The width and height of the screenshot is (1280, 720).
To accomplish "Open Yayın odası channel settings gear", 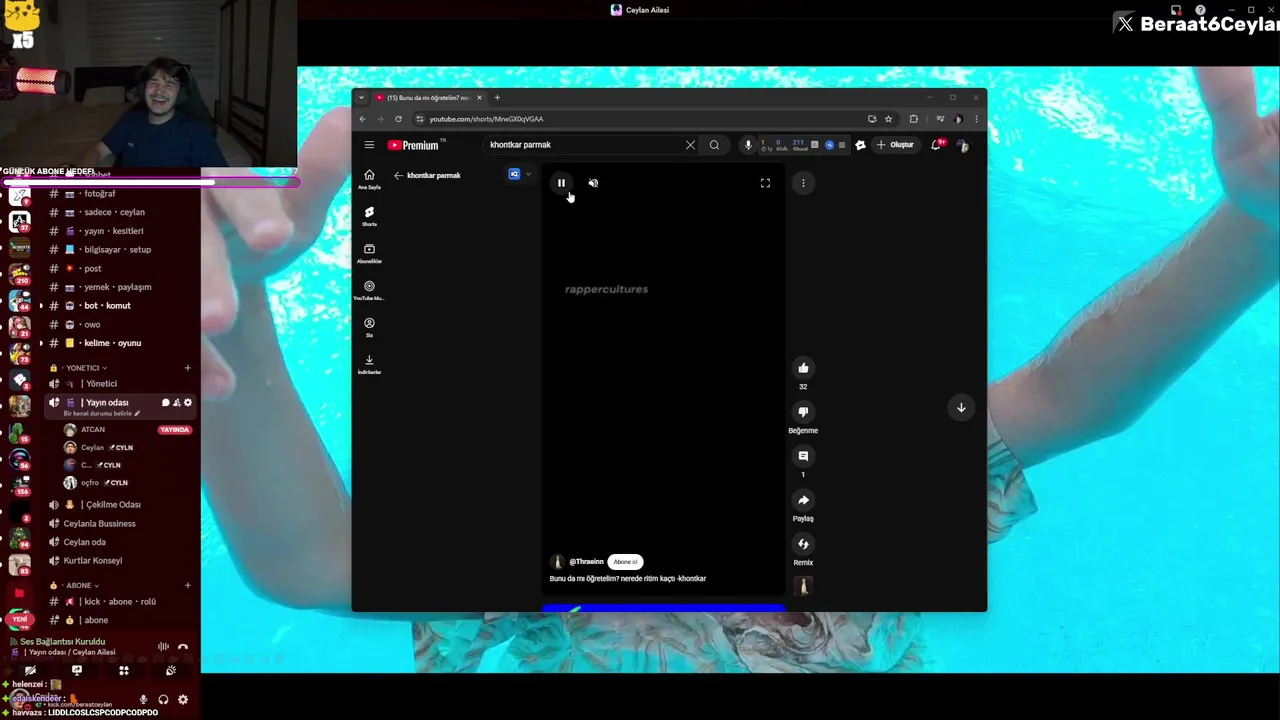I will pyautogui.click(x=188, y=403).
